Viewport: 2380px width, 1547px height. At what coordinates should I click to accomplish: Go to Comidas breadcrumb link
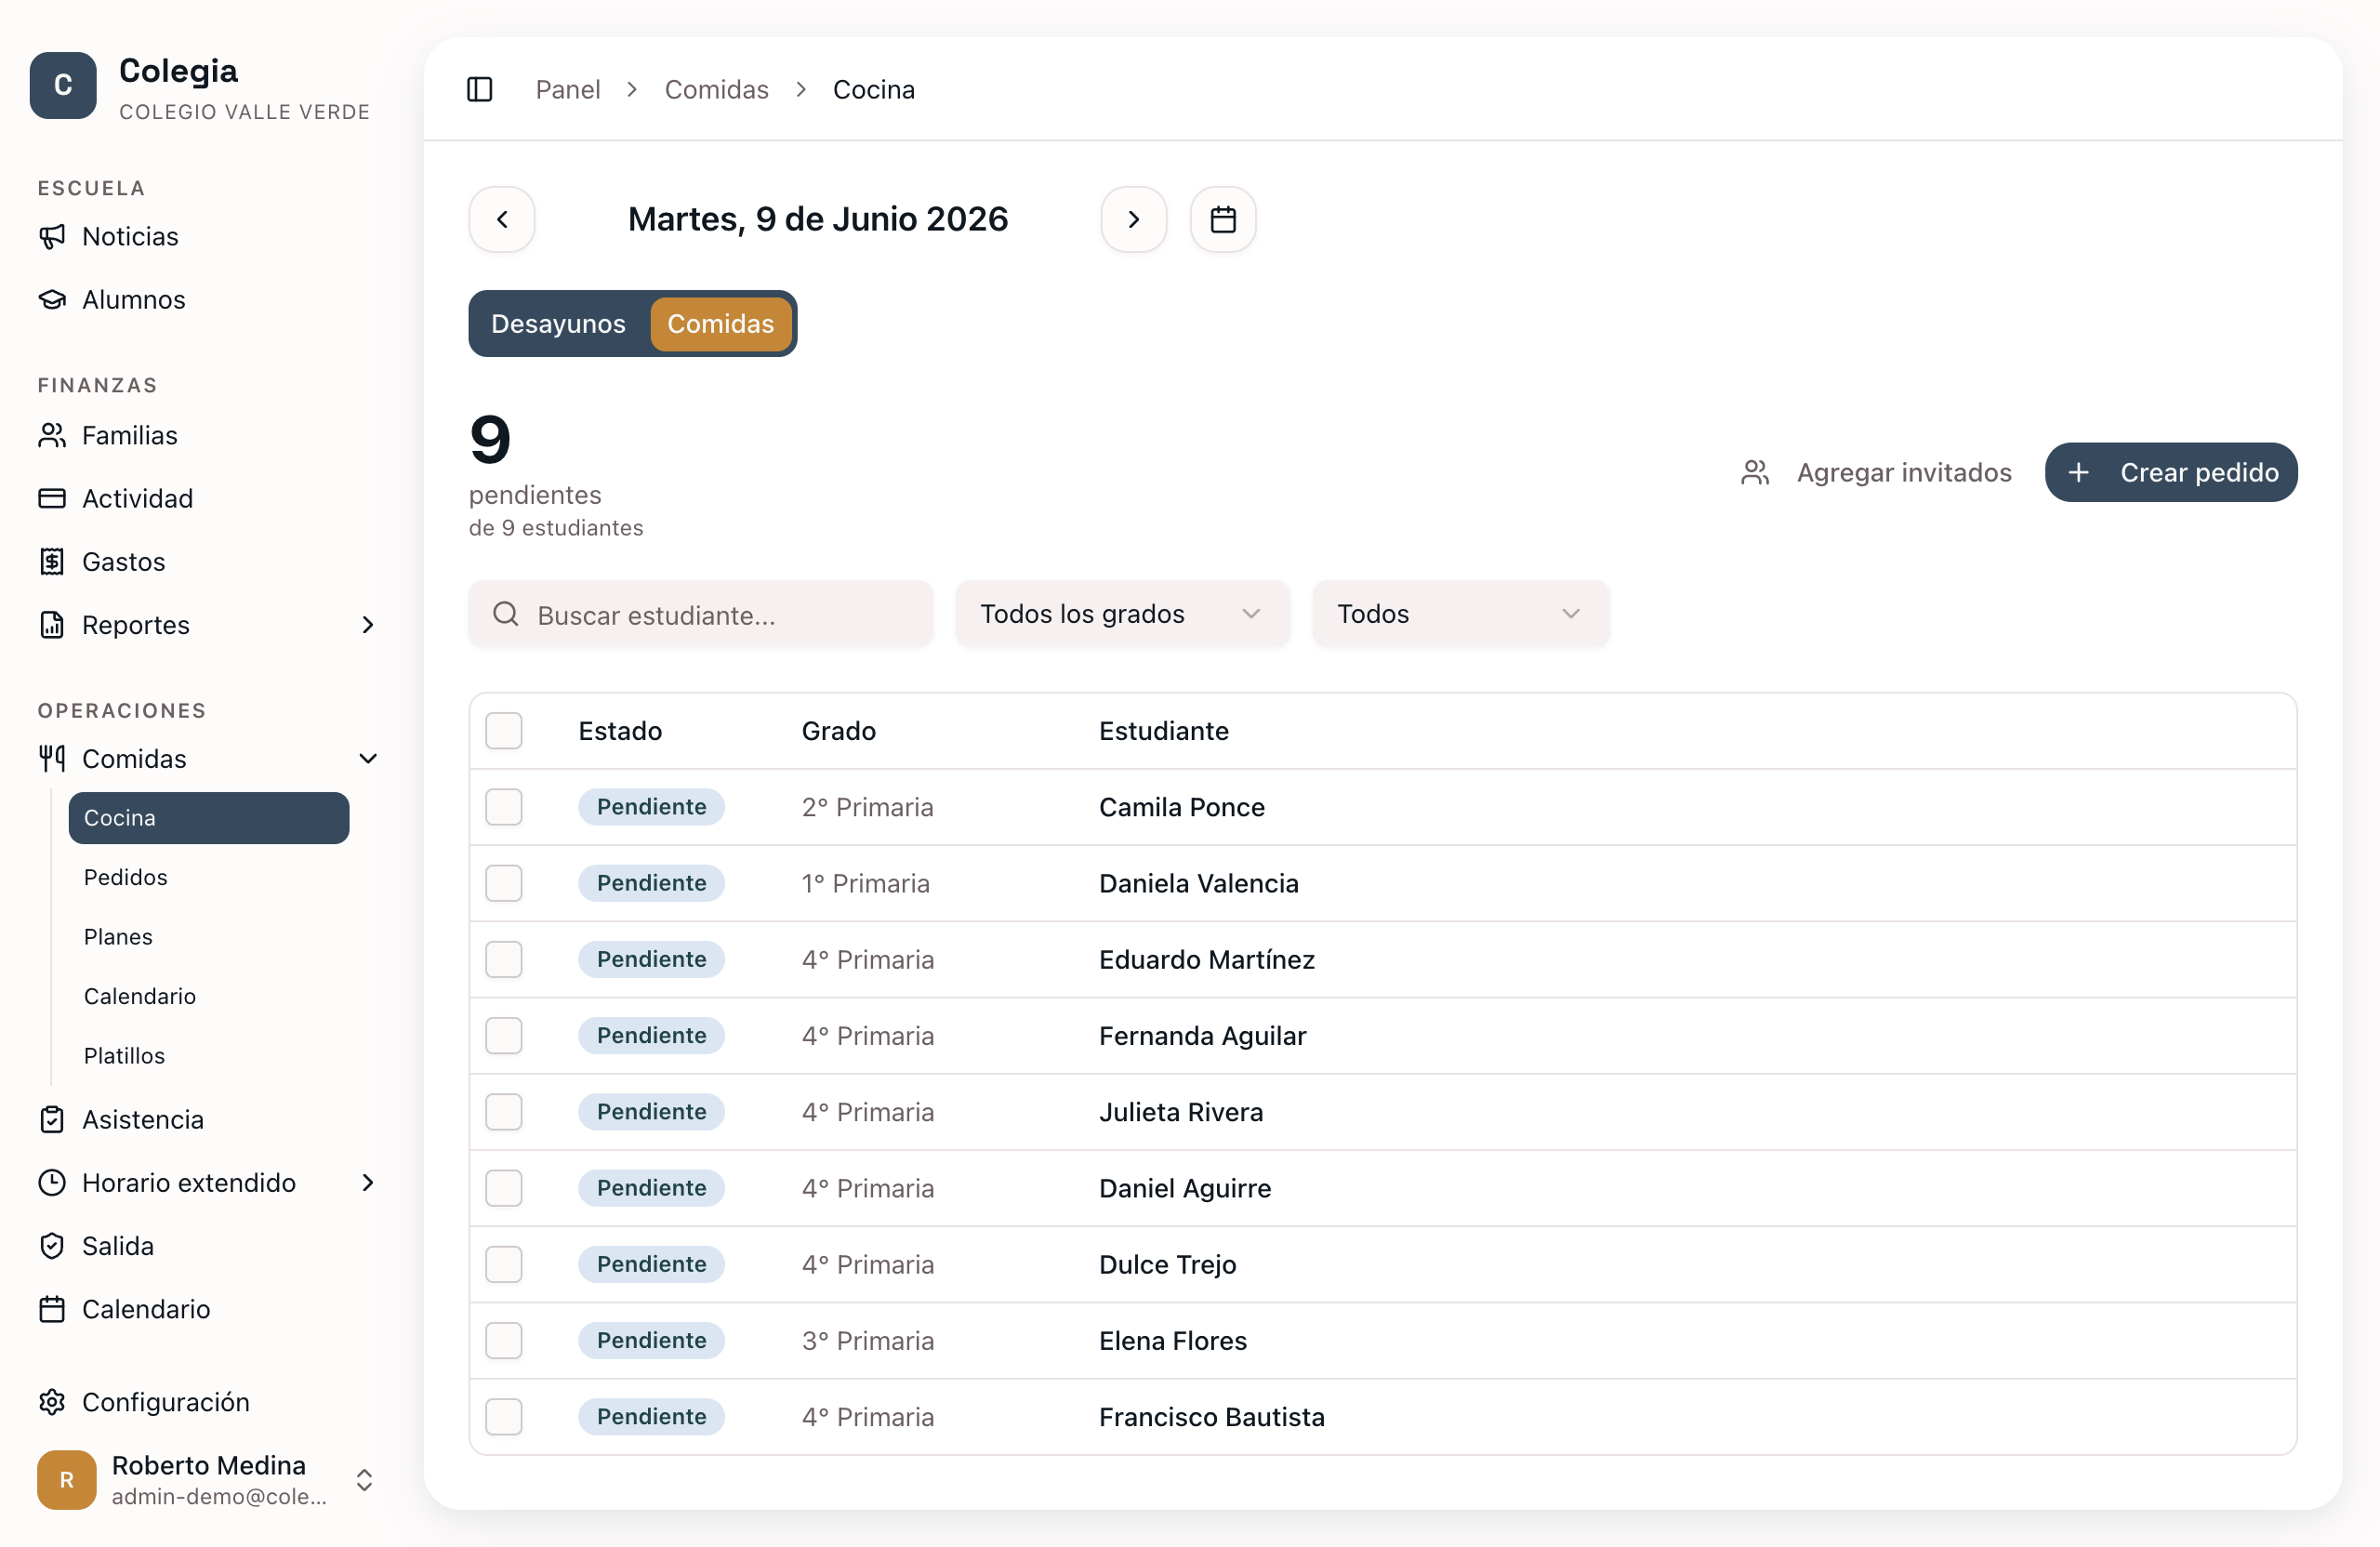716,89
